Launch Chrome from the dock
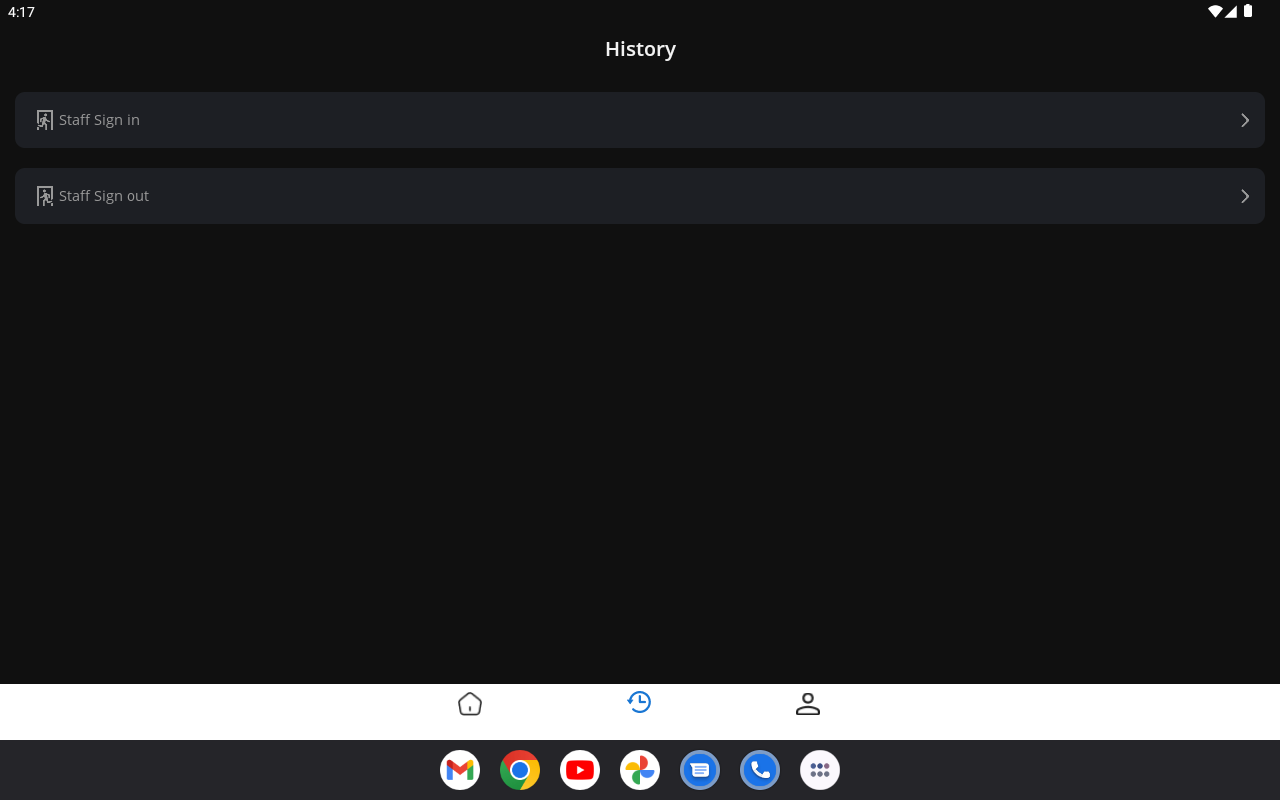The image size is (1280, 800). pyautogui.click(x=520, y=770)
